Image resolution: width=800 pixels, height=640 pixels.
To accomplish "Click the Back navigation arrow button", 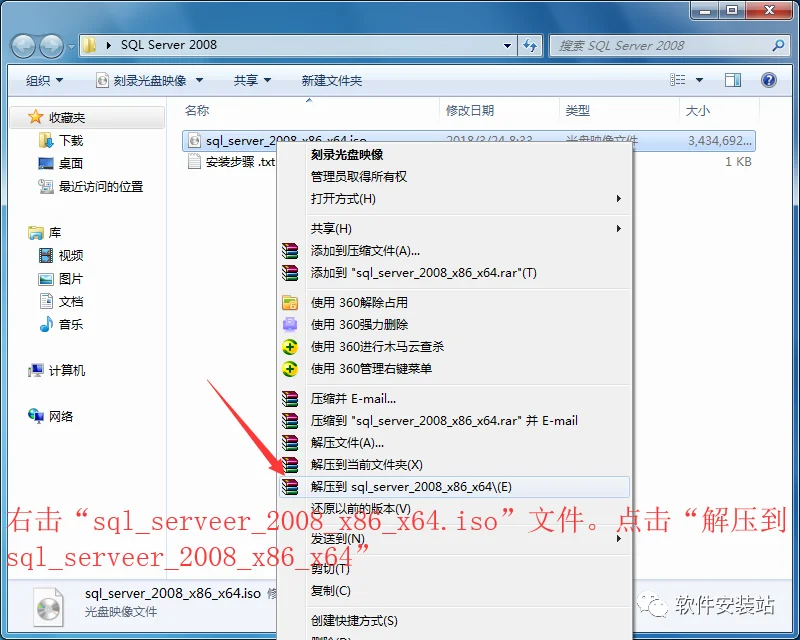I will pyautogui.click(x=23, y=46).
